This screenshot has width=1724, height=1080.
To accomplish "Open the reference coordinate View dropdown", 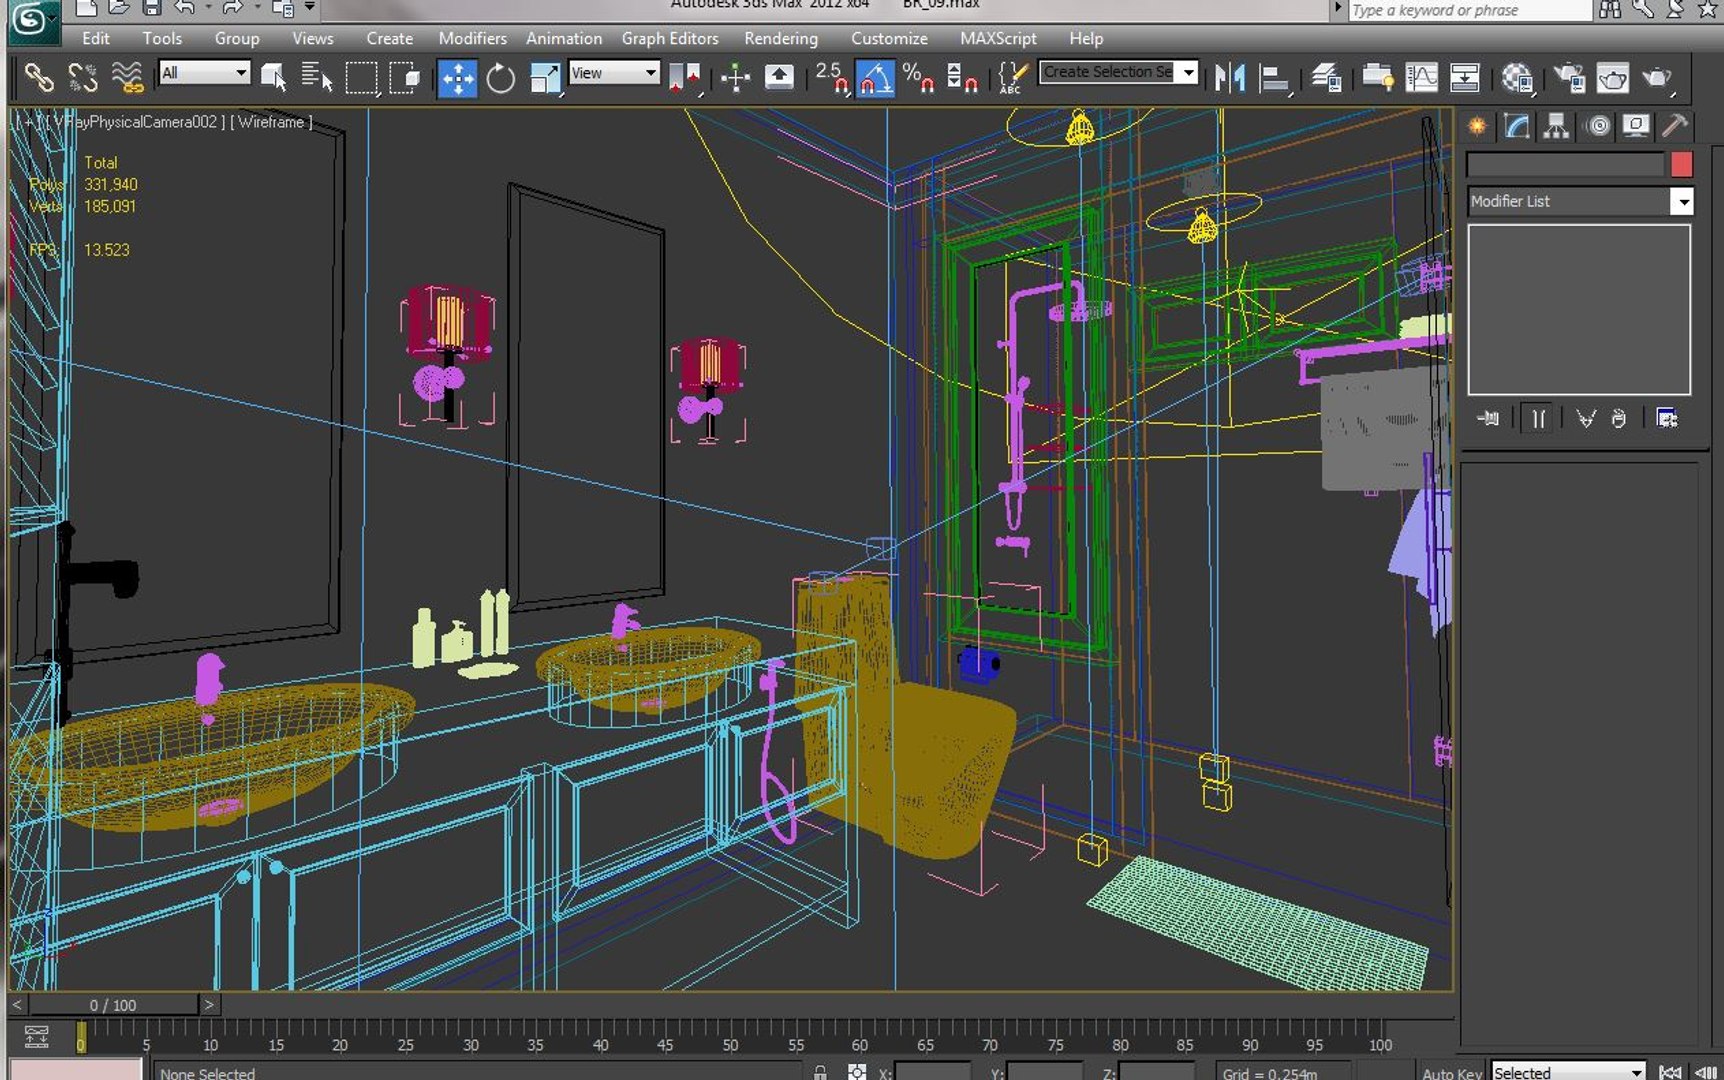I will (614, 73).
